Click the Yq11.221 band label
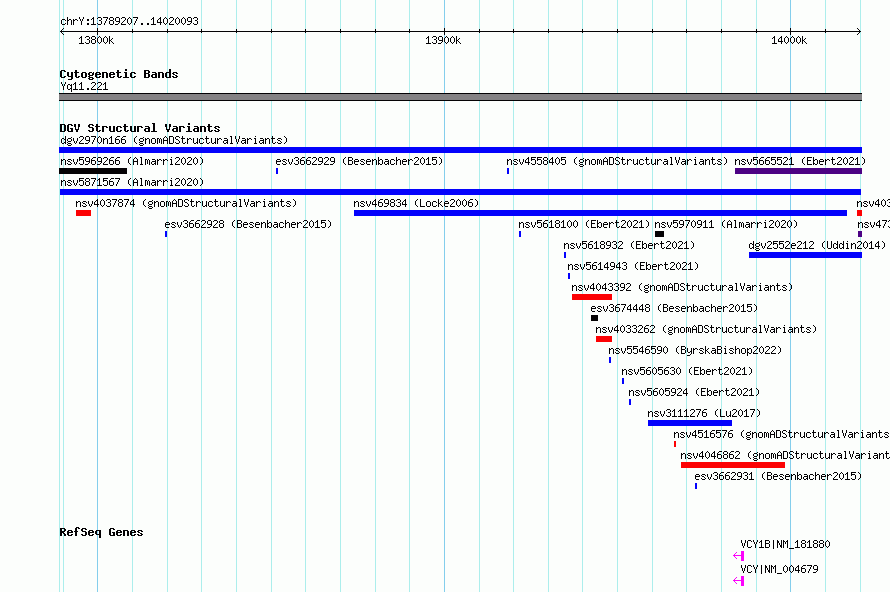Viewport: 890px width, 592px height. coord(84,86)
